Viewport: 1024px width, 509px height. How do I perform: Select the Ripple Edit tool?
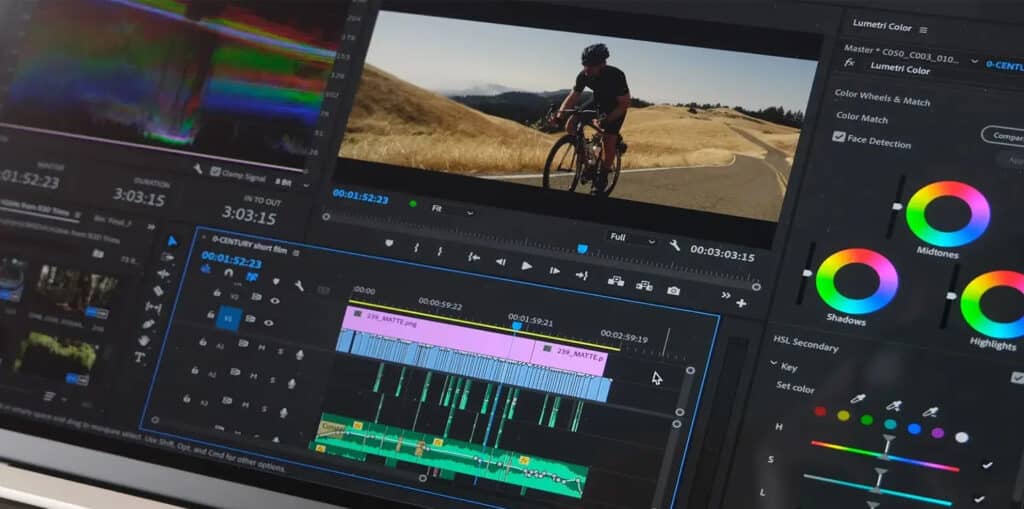[163, 274]
